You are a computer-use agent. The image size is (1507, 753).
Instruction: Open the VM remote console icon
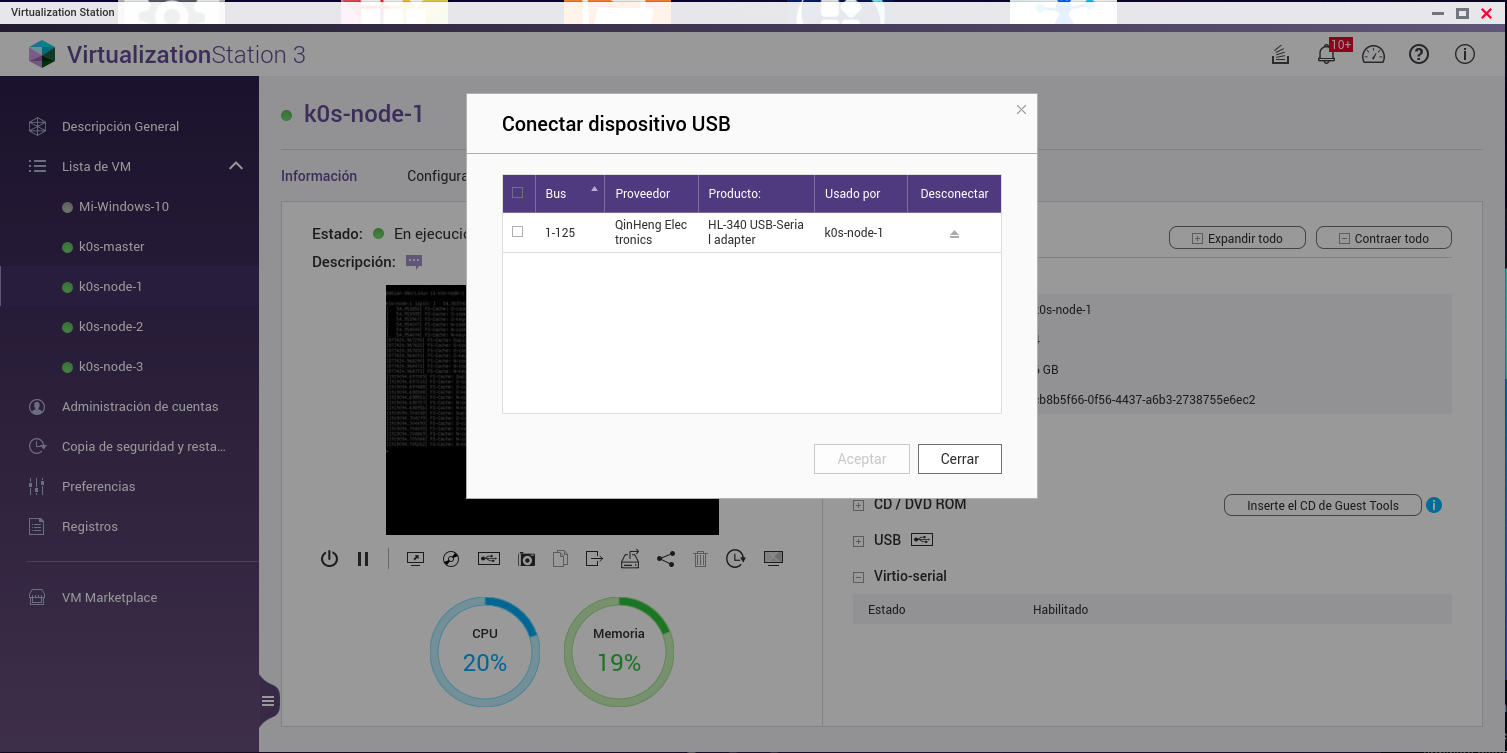click(x=416, y=559)
